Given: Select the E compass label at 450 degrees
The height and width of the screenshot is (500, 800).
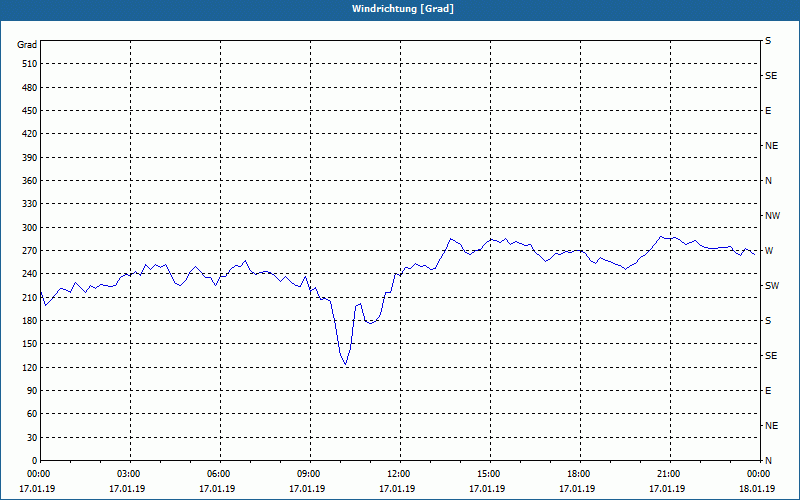Looking at the screenshot, I should coord(768,111).
